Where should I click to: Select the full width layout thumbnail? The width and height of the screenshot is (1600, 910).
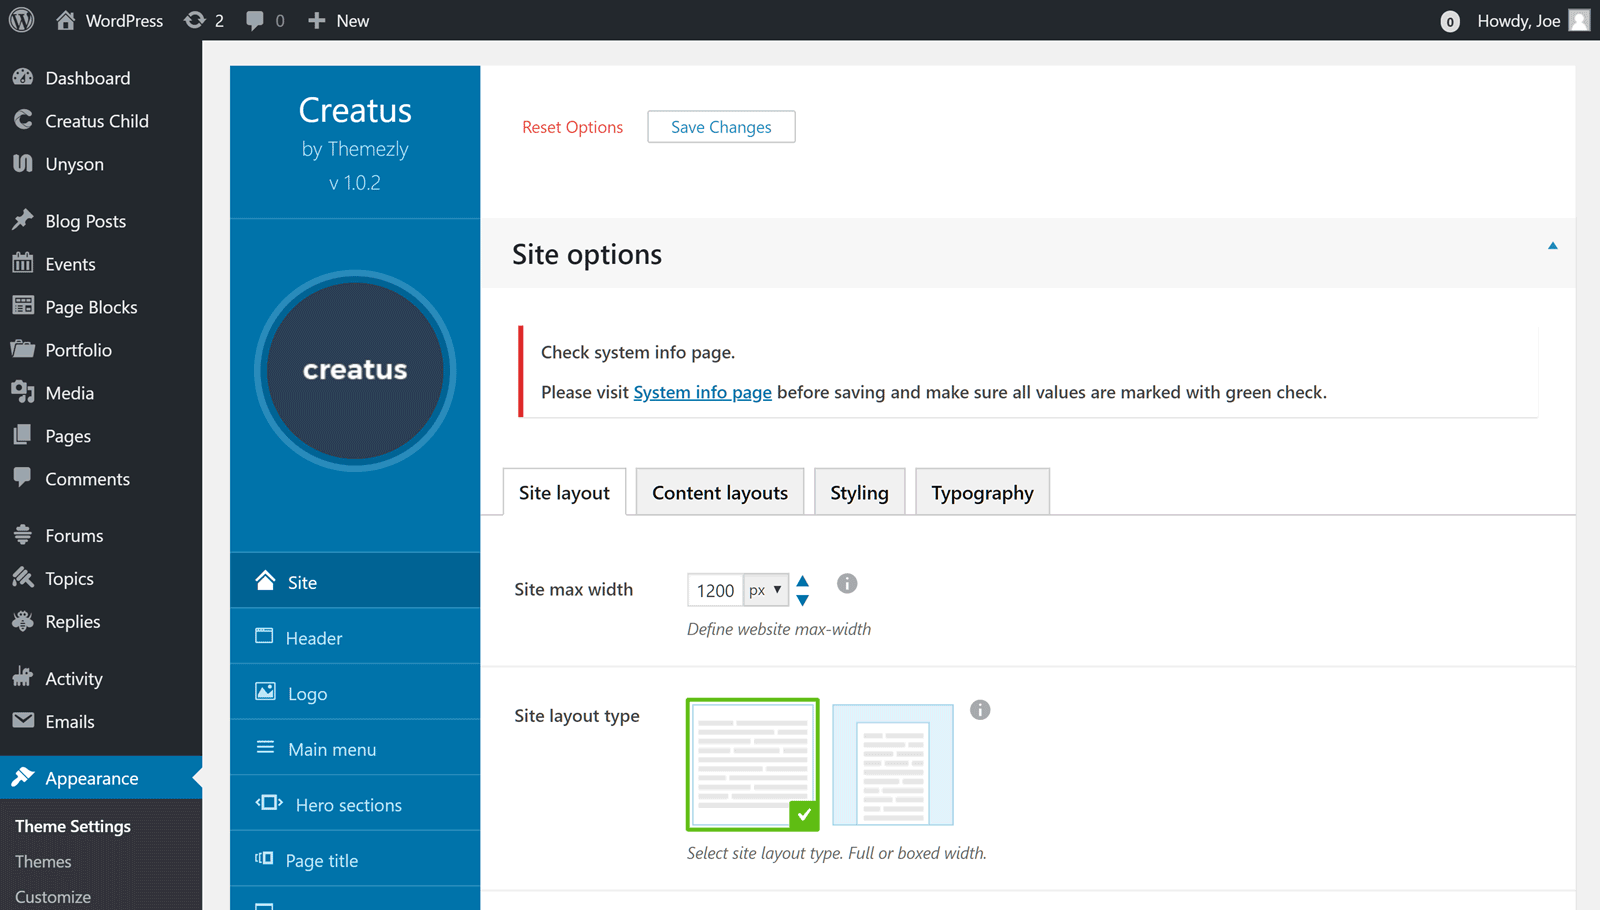752,764
